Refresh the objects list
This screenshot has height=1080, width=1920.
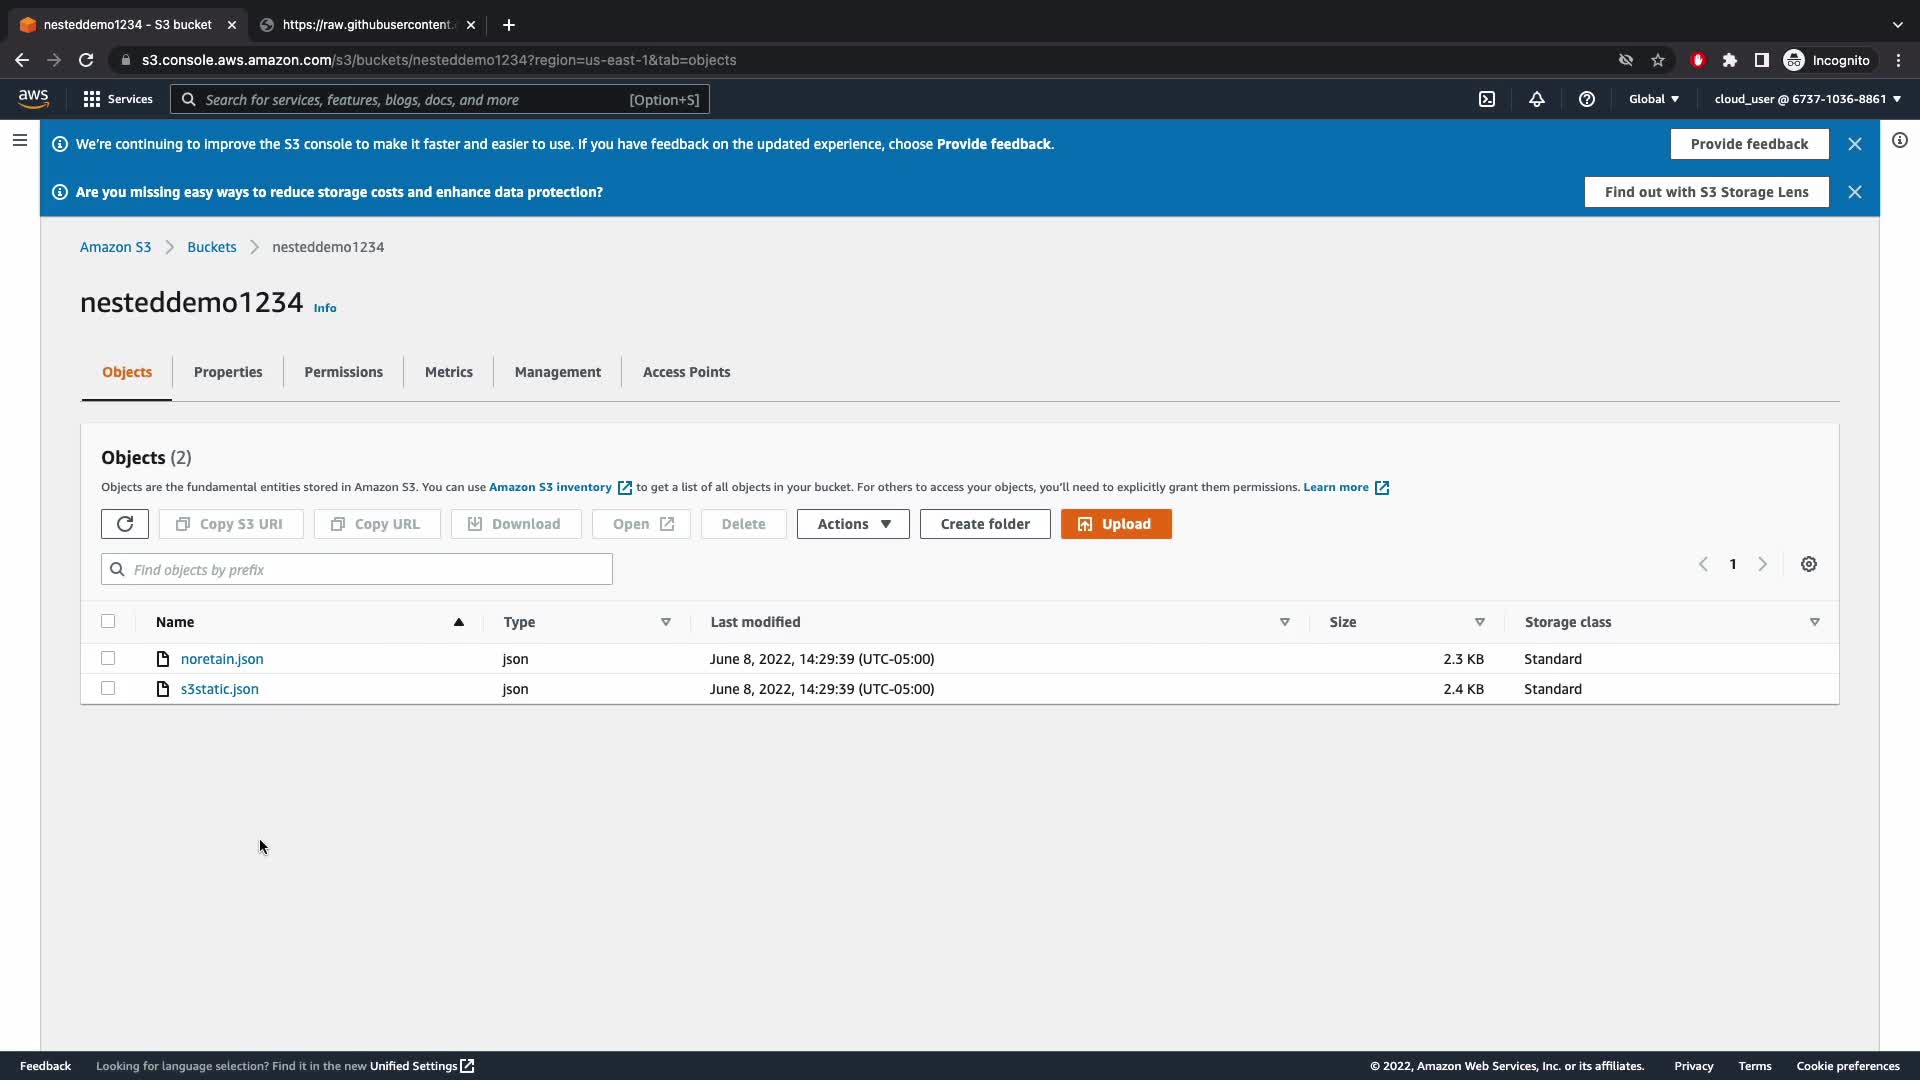(x=125, y=524)
